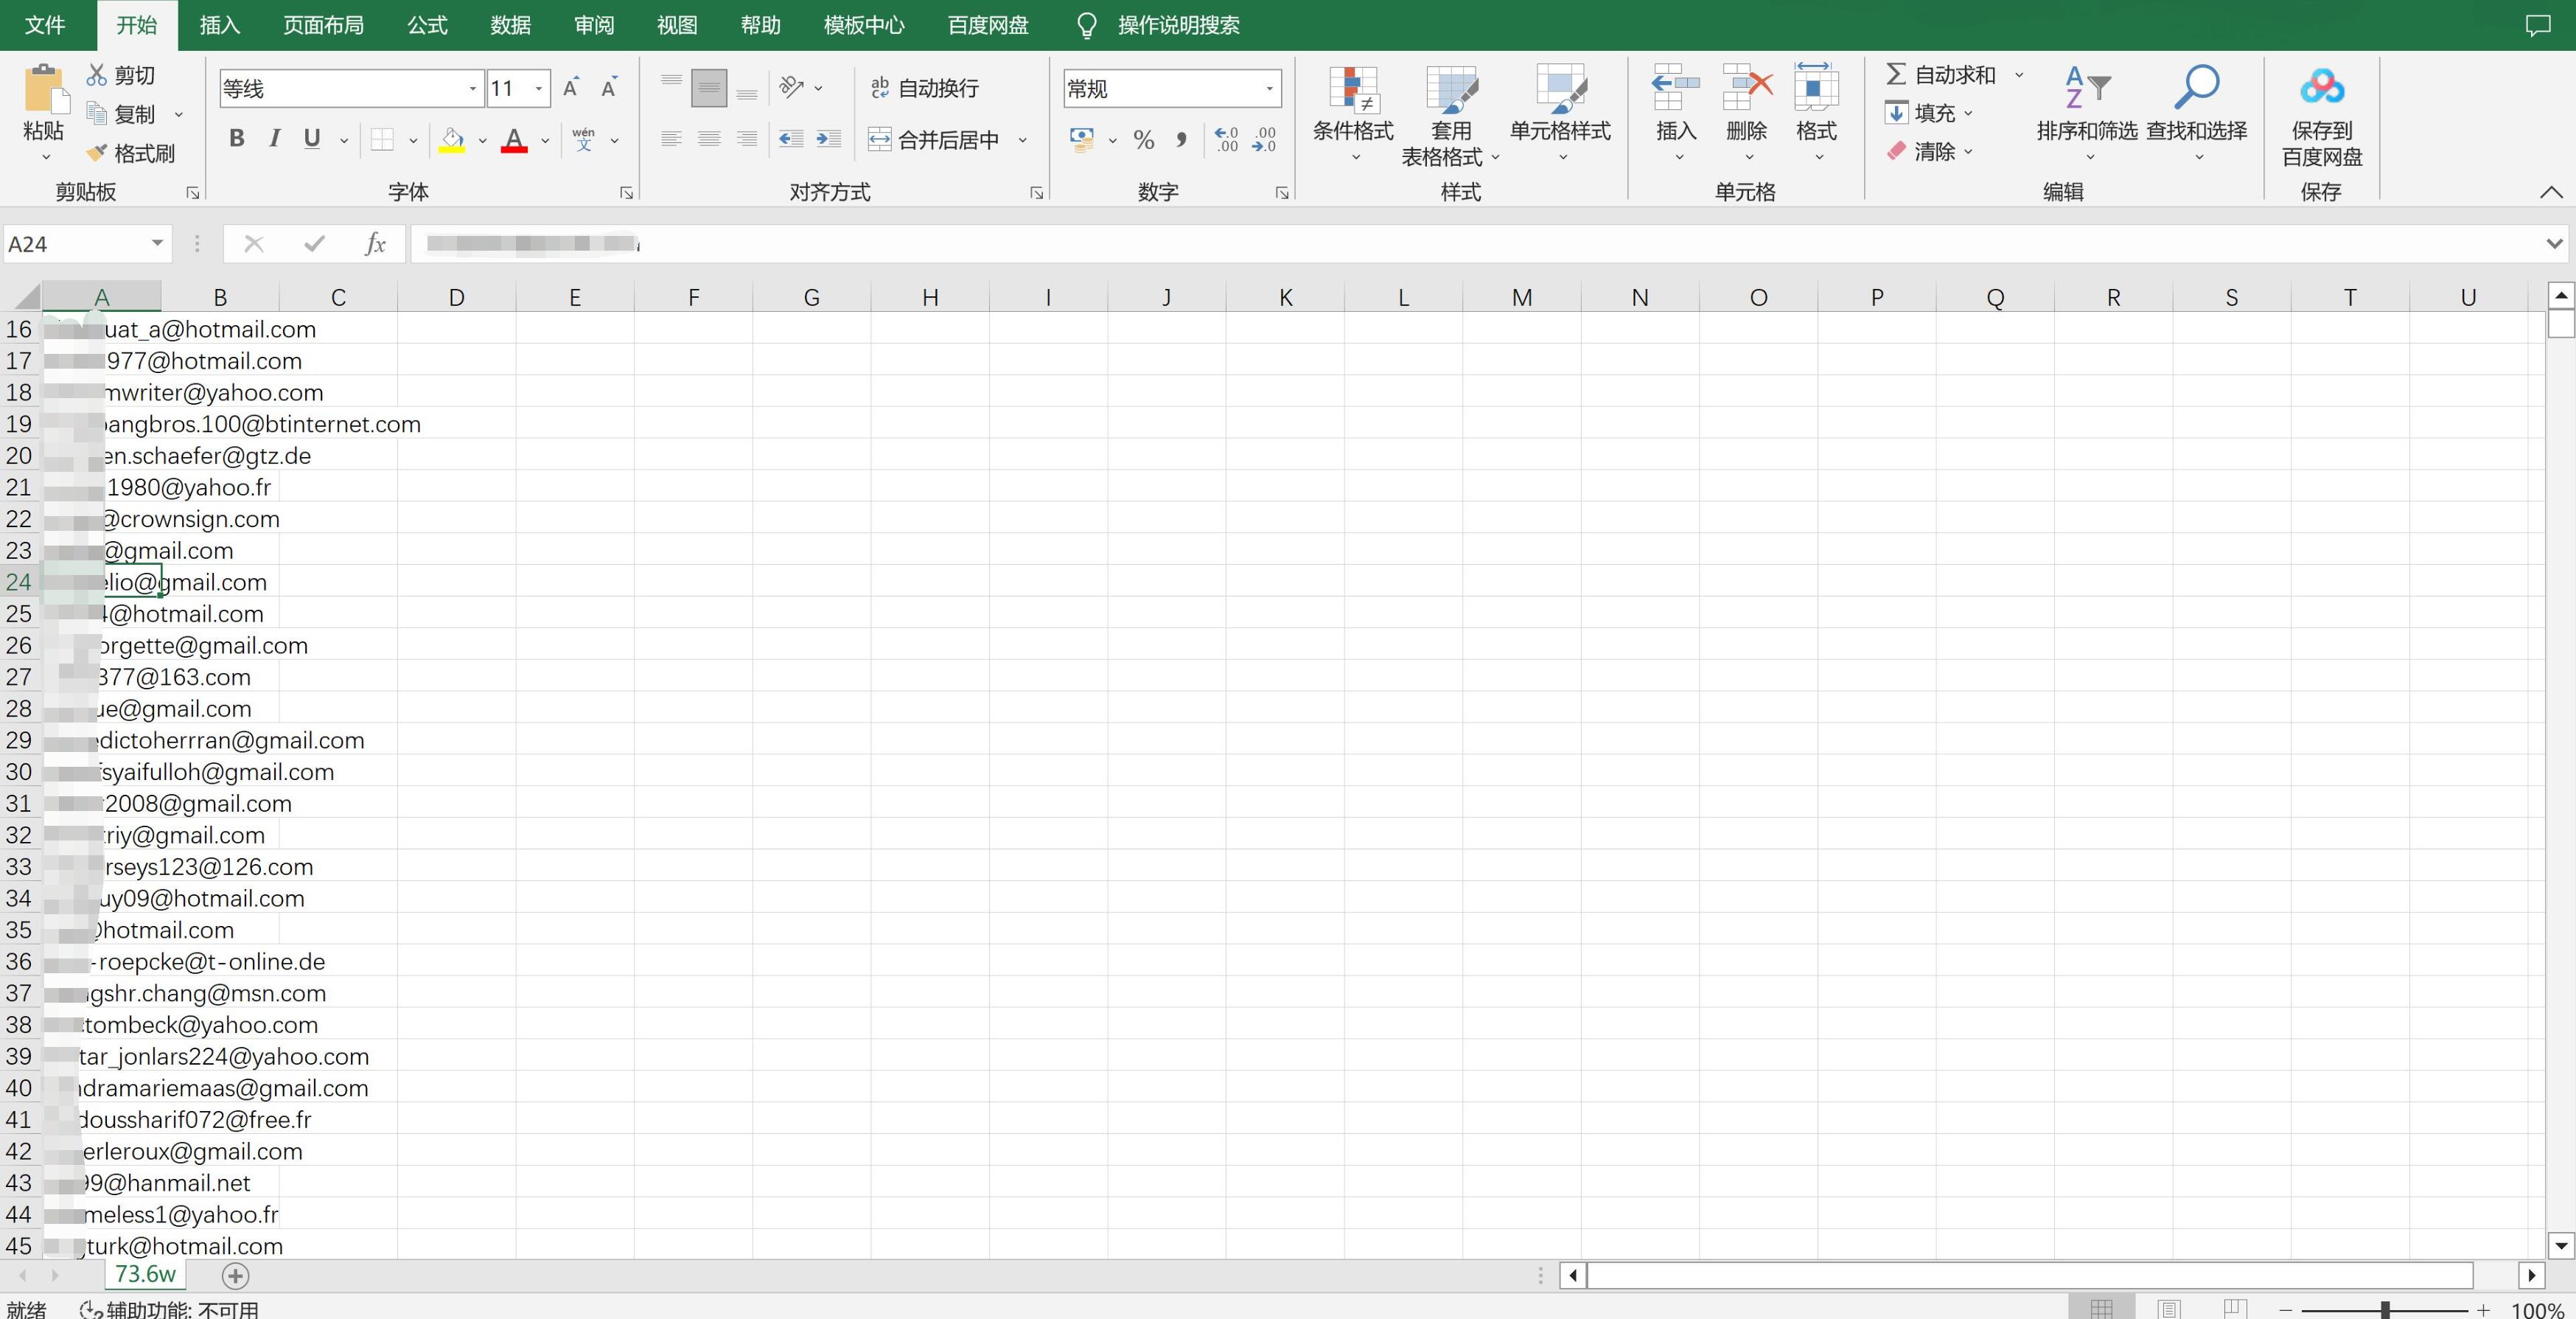Click AutoSum (自动求和) button

[x=1941, y=75]
